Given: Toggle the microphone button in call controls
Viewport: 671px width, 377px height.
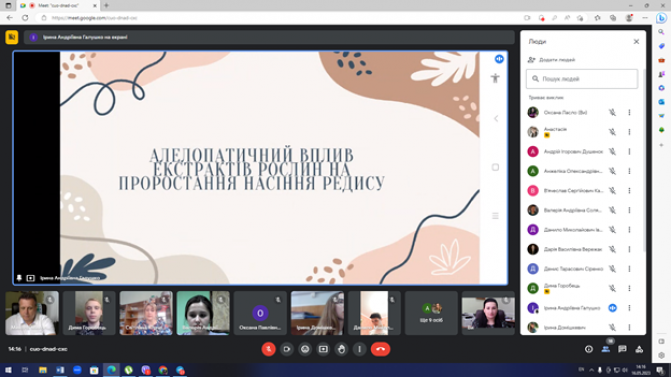Looking at the screenshot, I should [268, 349].
